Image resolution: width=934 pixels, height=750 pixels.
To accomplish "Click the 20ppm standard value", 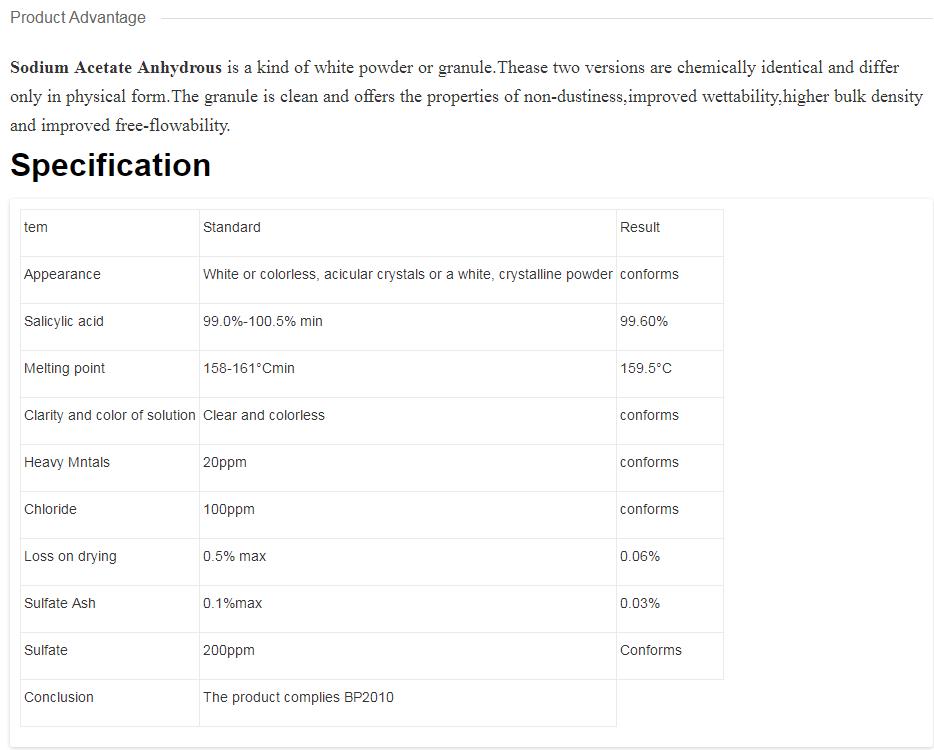I will pyautogui.click(x=225, y=462).
